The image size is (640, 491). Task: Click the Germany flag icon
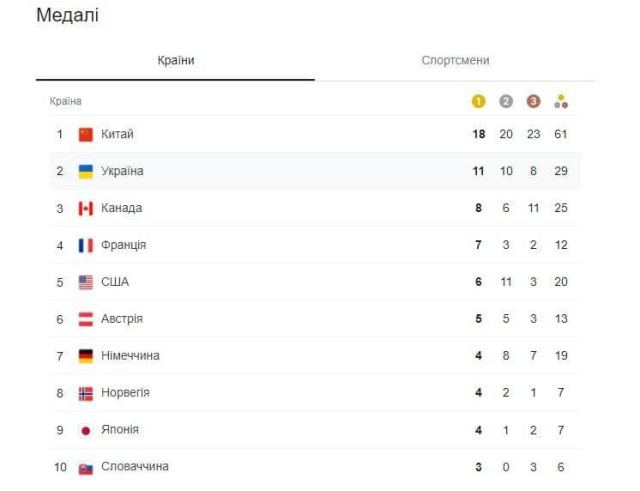pyautogui.click(x=86, y=356)
